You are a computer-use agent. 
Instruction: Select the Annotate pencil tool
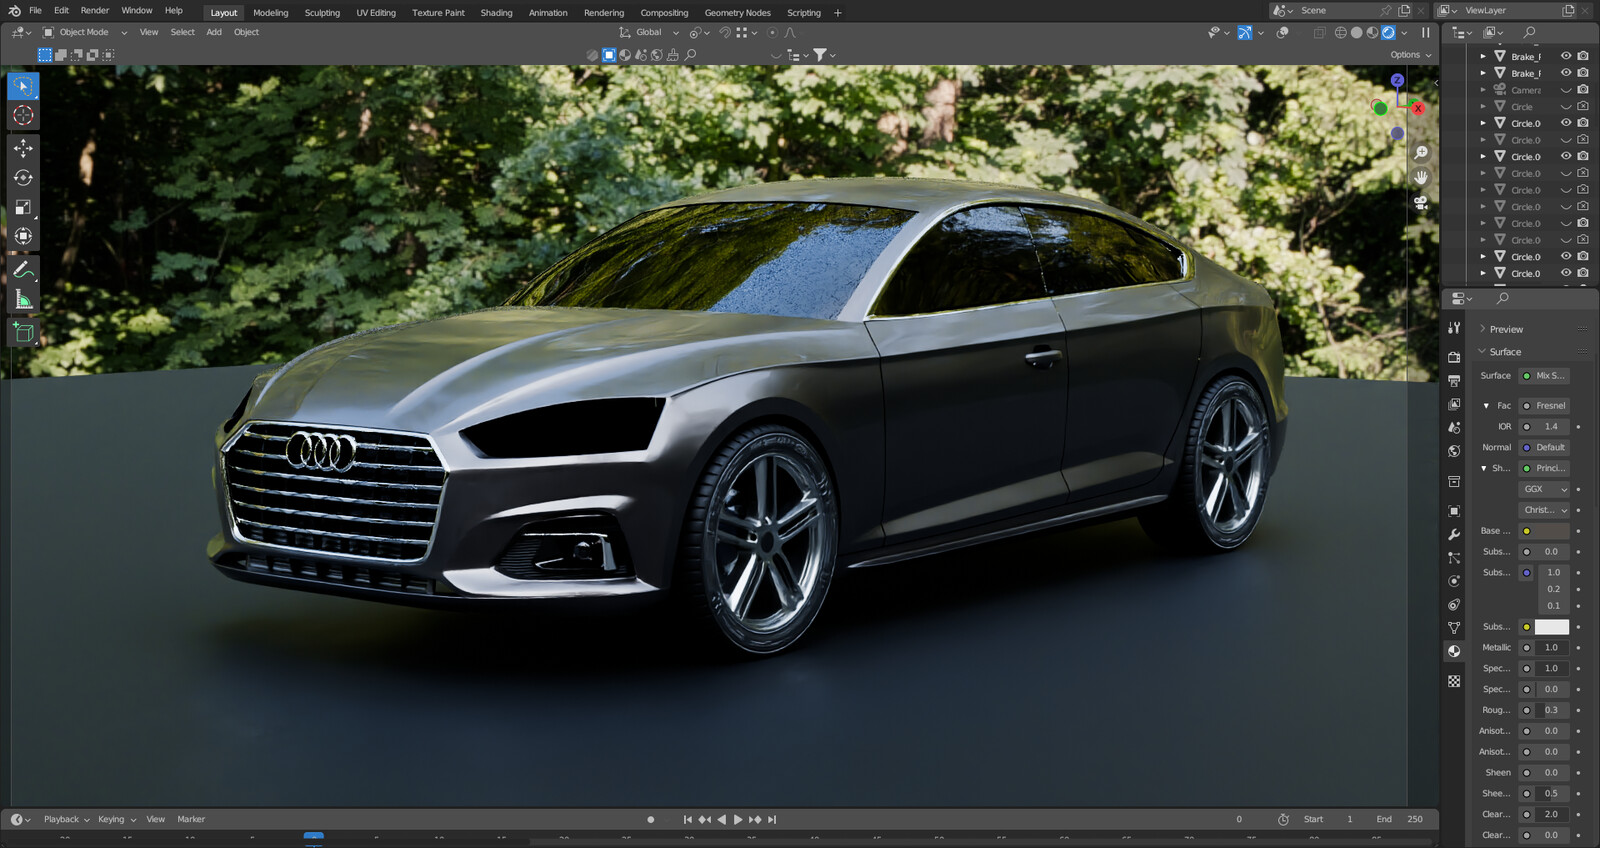(23, 270)
